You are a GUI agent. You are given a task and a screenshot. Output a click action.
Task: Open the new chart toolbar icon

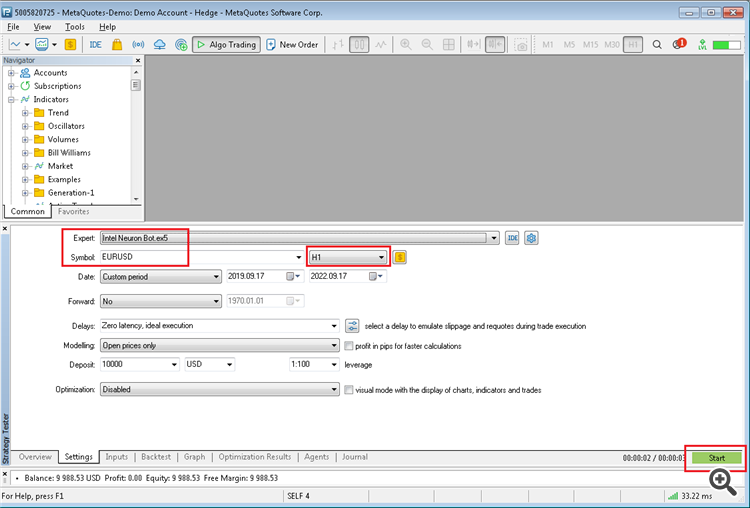(15, 44)
